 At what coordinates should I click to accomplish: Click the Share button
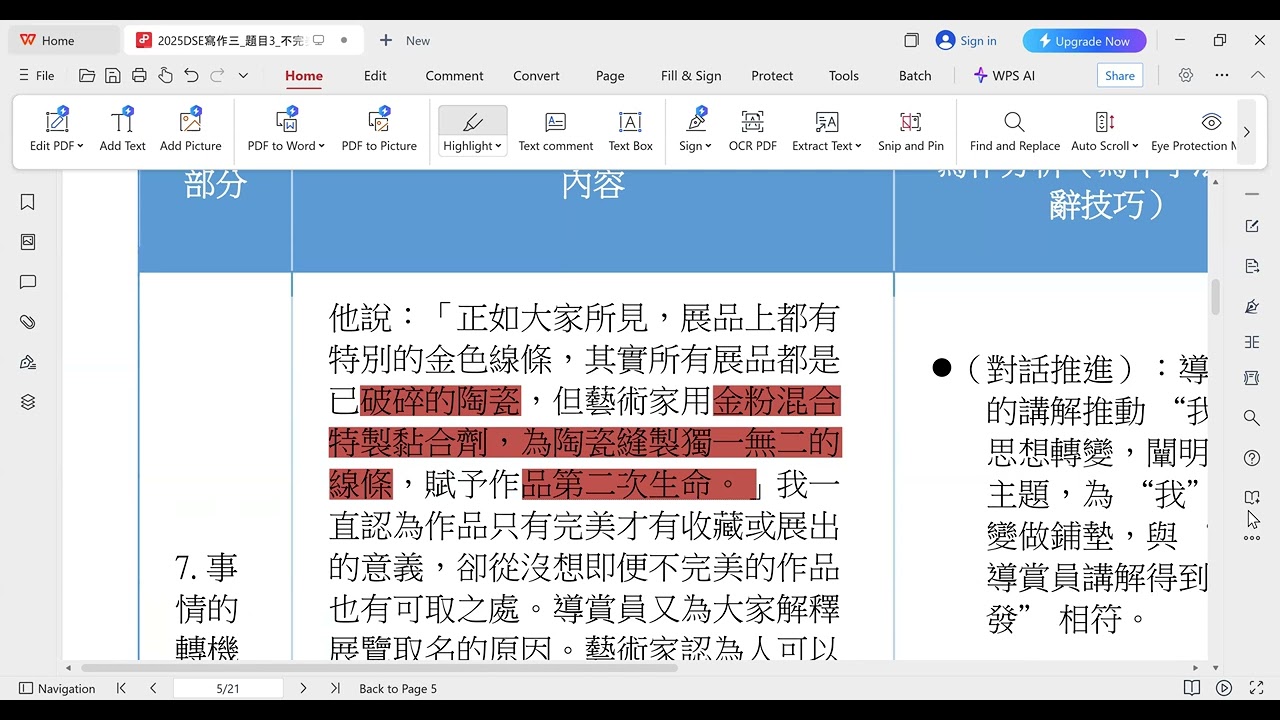pyautogui.click(x=1120, y=75)
